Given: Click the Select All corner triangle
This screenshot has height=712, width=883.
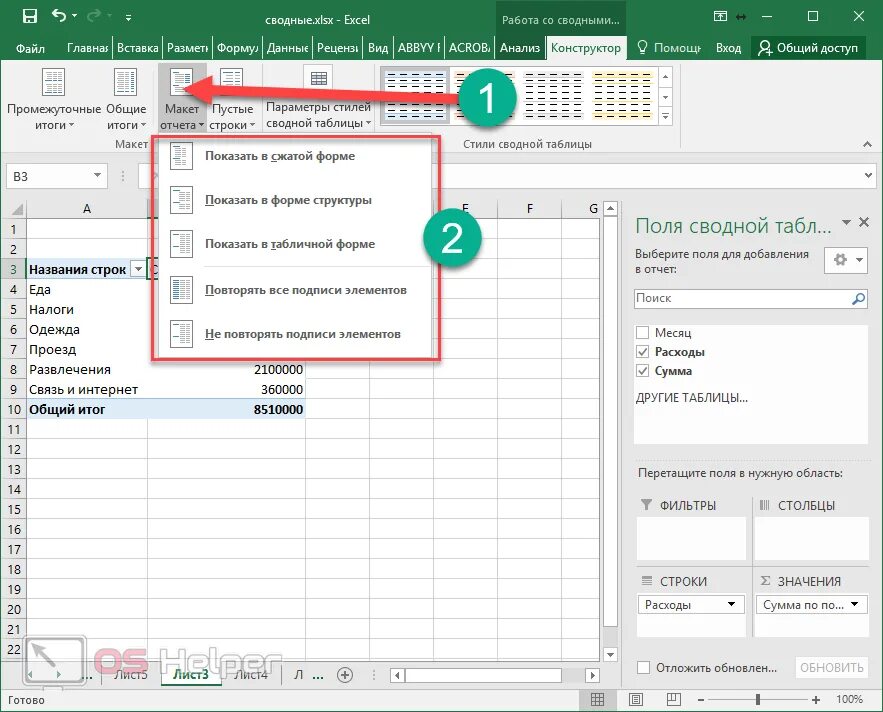Looking at the screenshot, I should [x=17, y=209].
